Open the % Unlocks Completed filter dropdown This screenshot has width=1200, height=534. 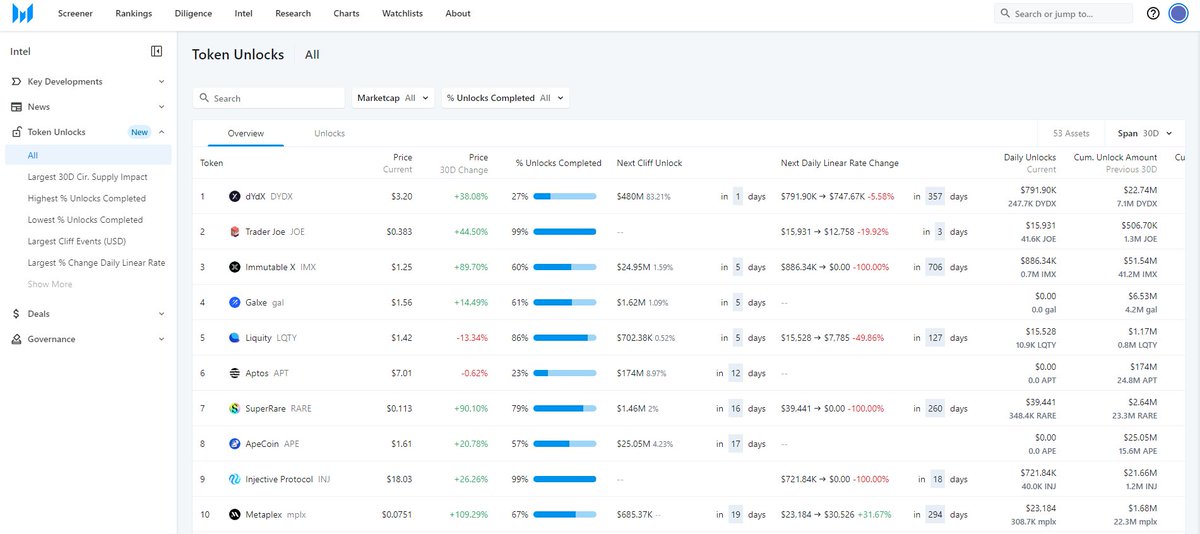505,98
